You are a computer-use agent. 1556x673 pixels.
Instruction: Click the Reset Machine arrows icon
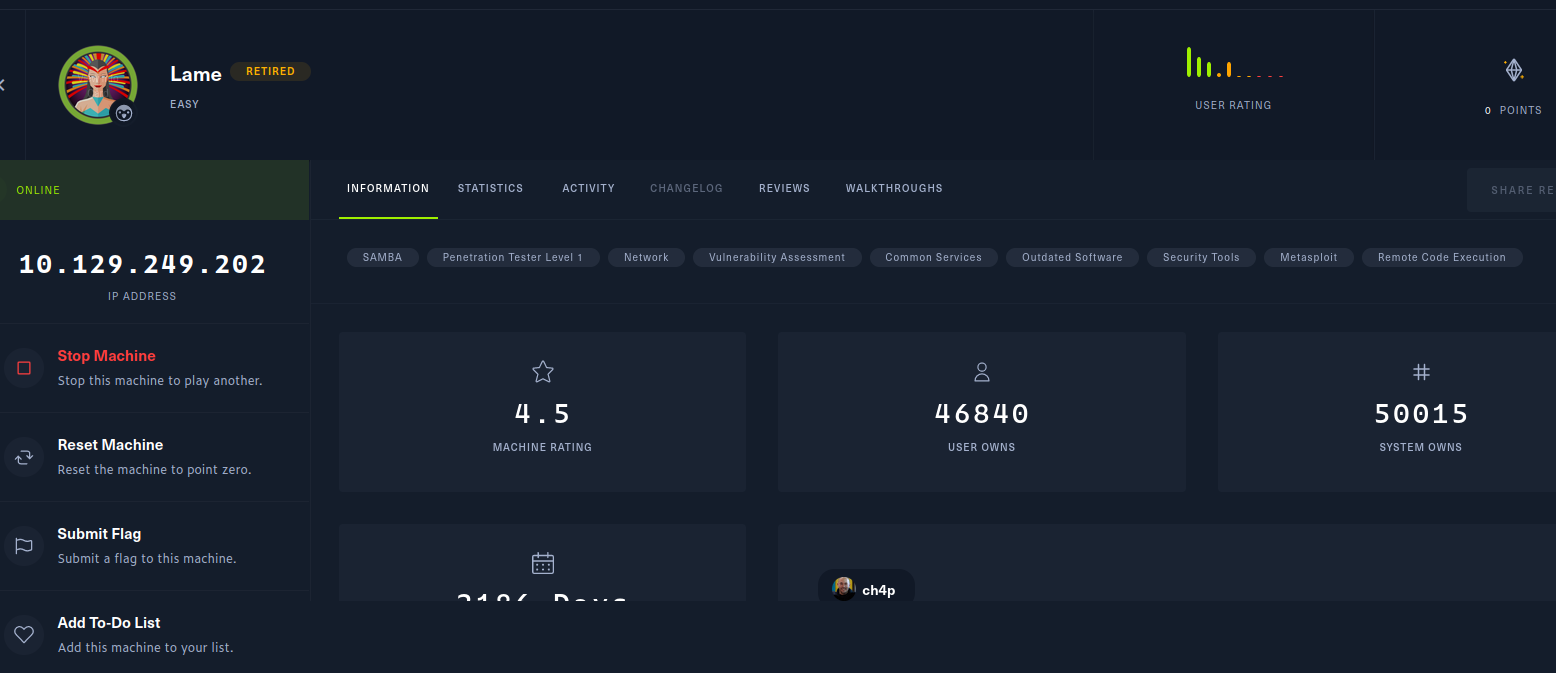[x=24, y=457]
